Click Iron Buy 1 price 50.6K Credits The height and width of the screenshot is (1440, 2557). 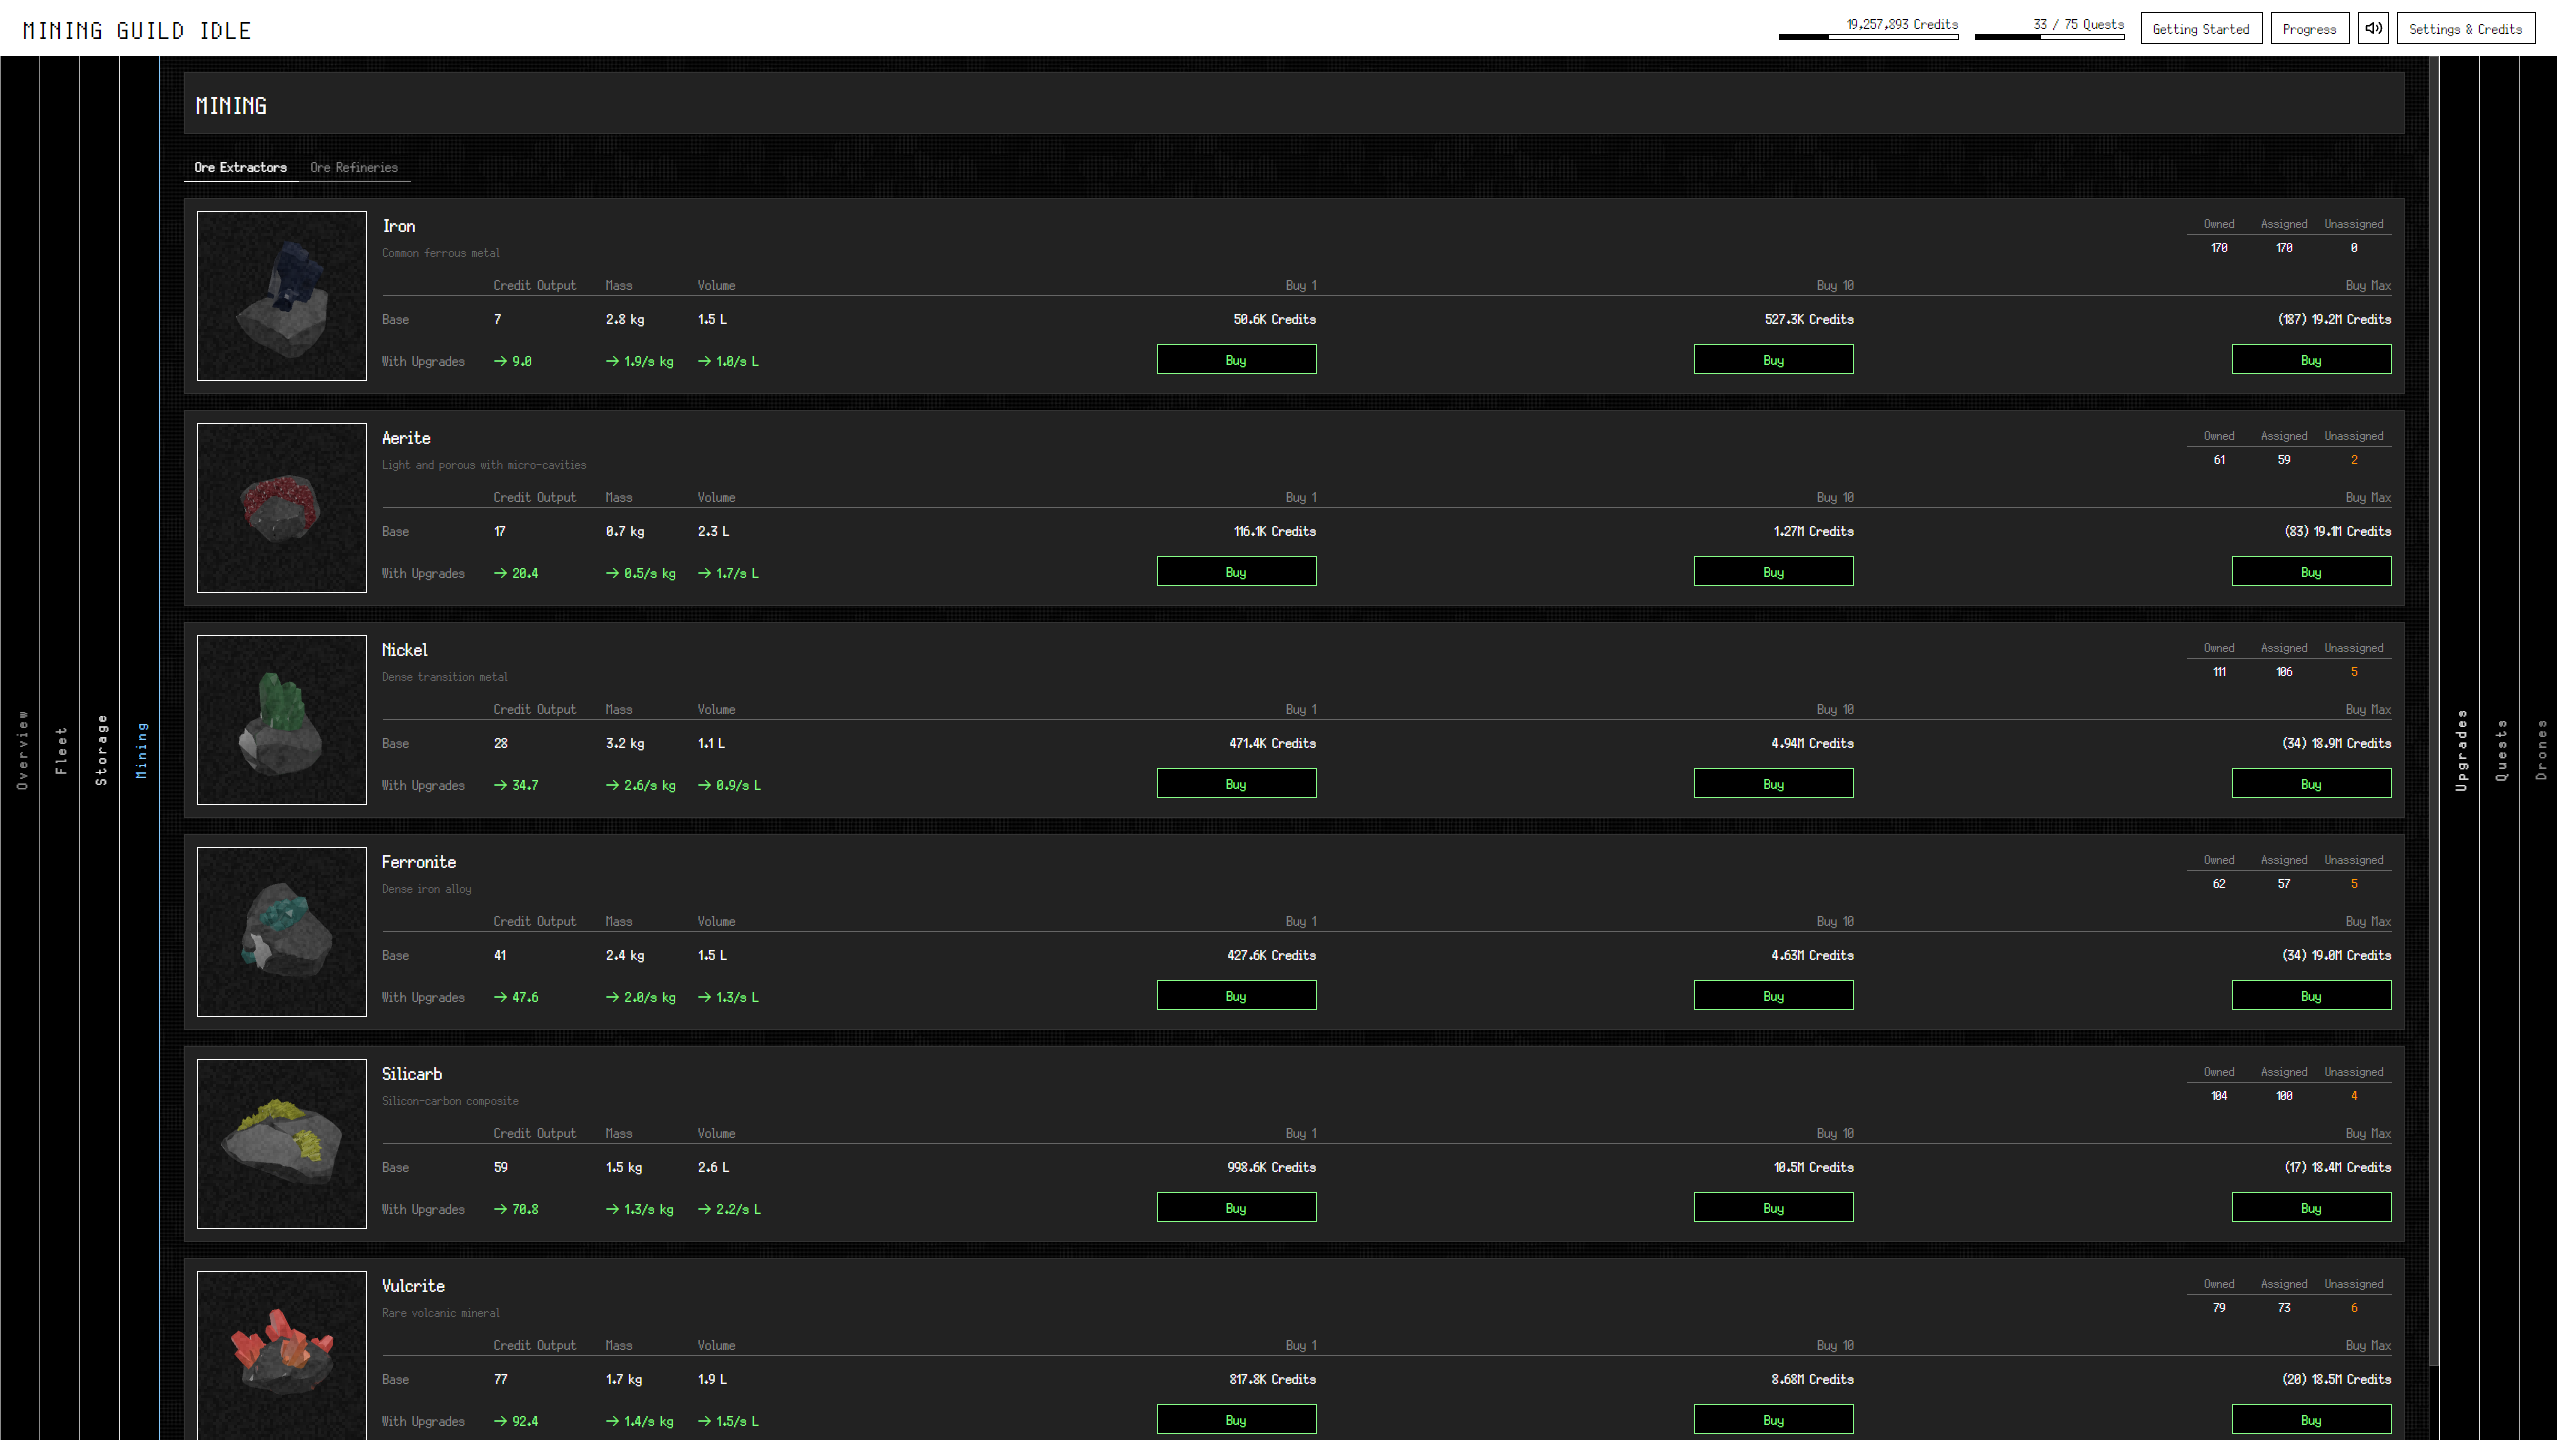pos(1274,319)
